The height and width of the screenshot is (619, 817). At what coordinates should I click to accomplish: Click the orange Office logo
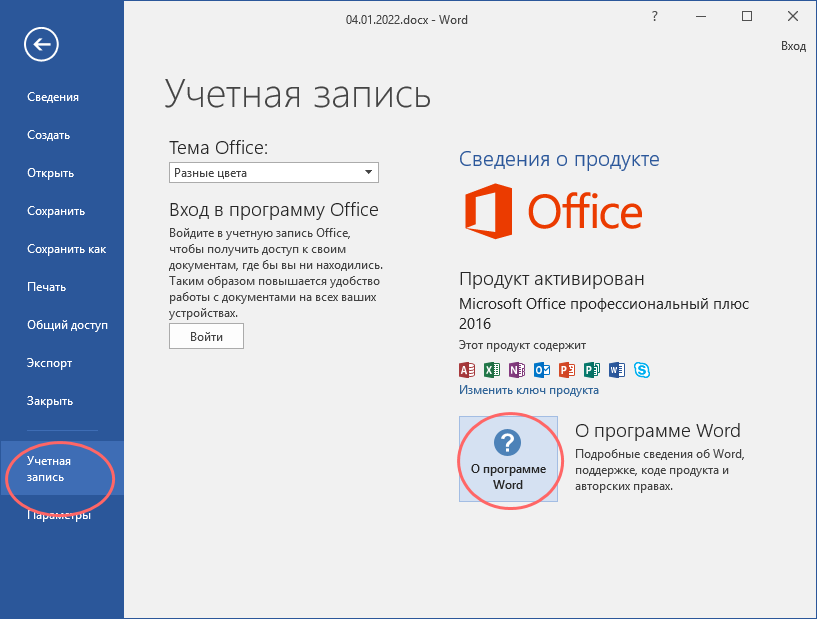[553, 211]
